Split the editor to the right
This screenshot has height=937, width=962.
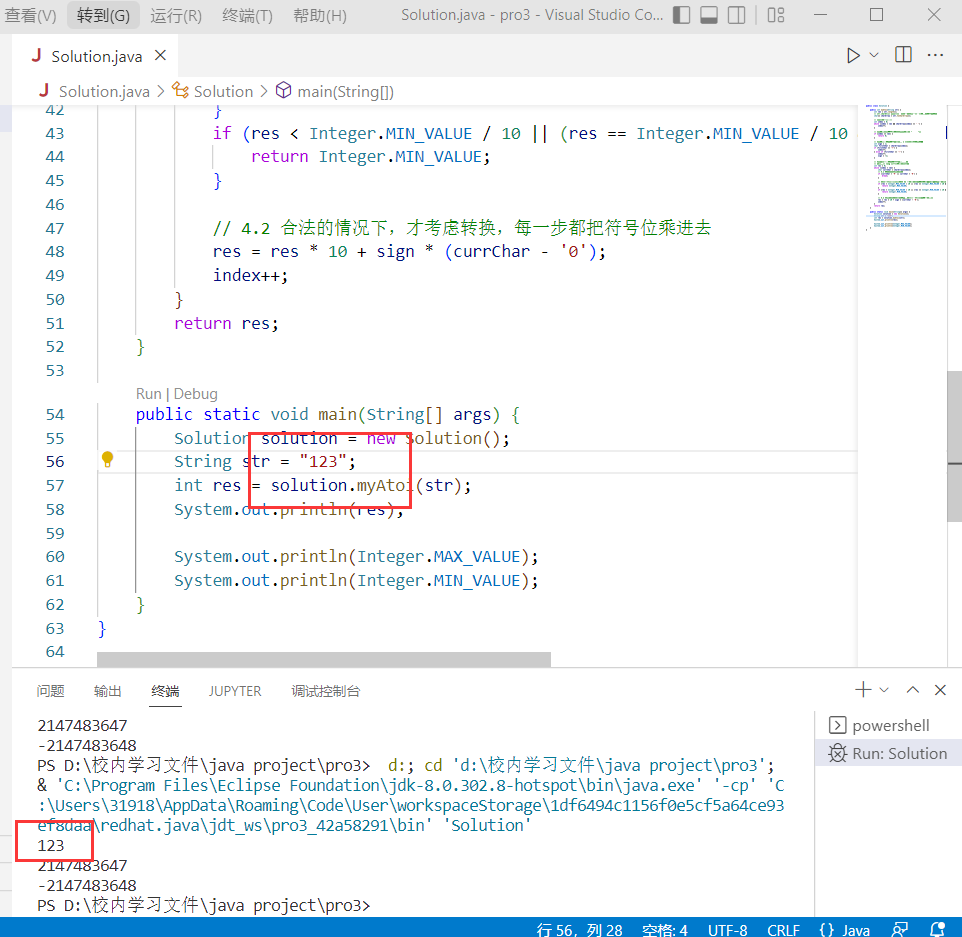[903, 55]
